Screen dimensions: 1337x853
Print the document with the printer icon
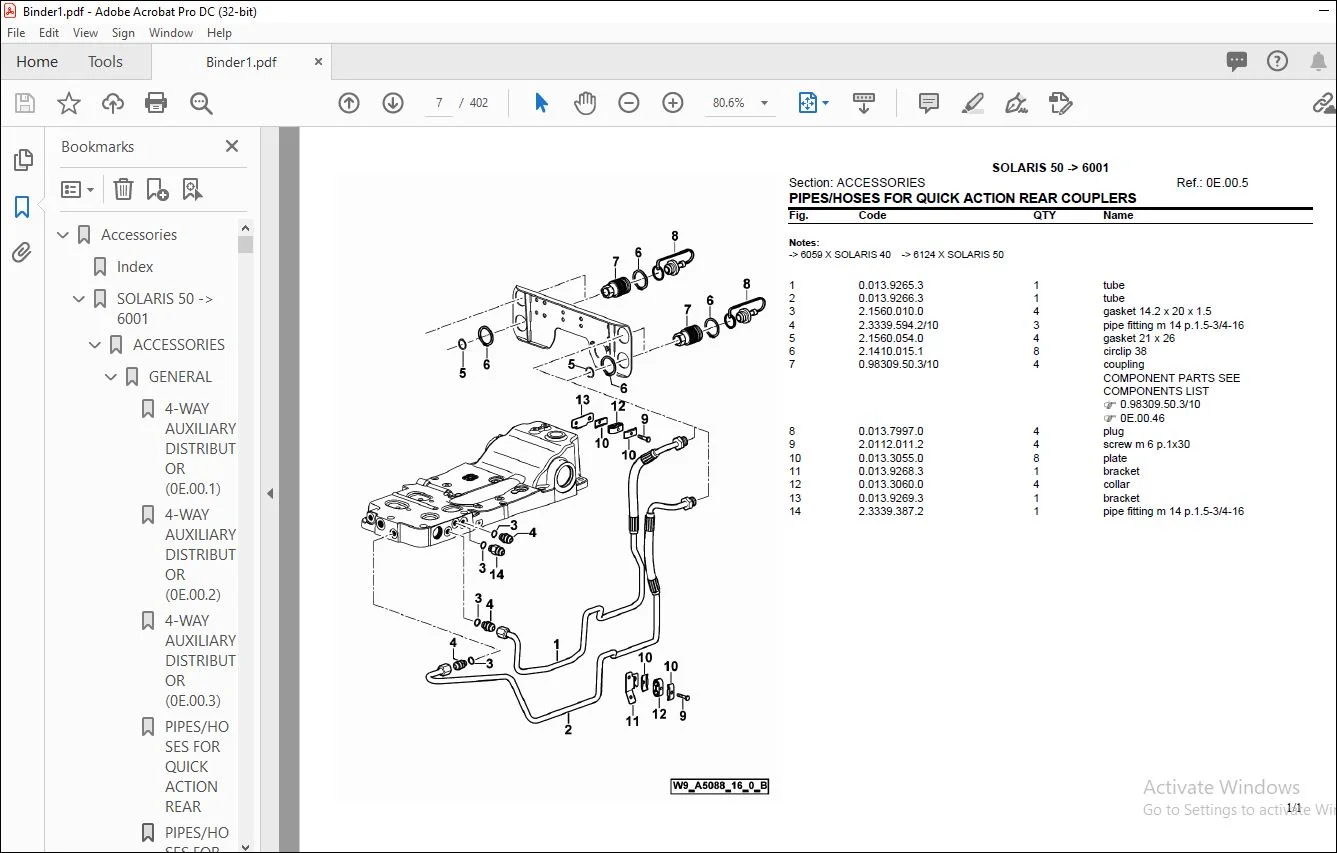[x=156, y=103]
